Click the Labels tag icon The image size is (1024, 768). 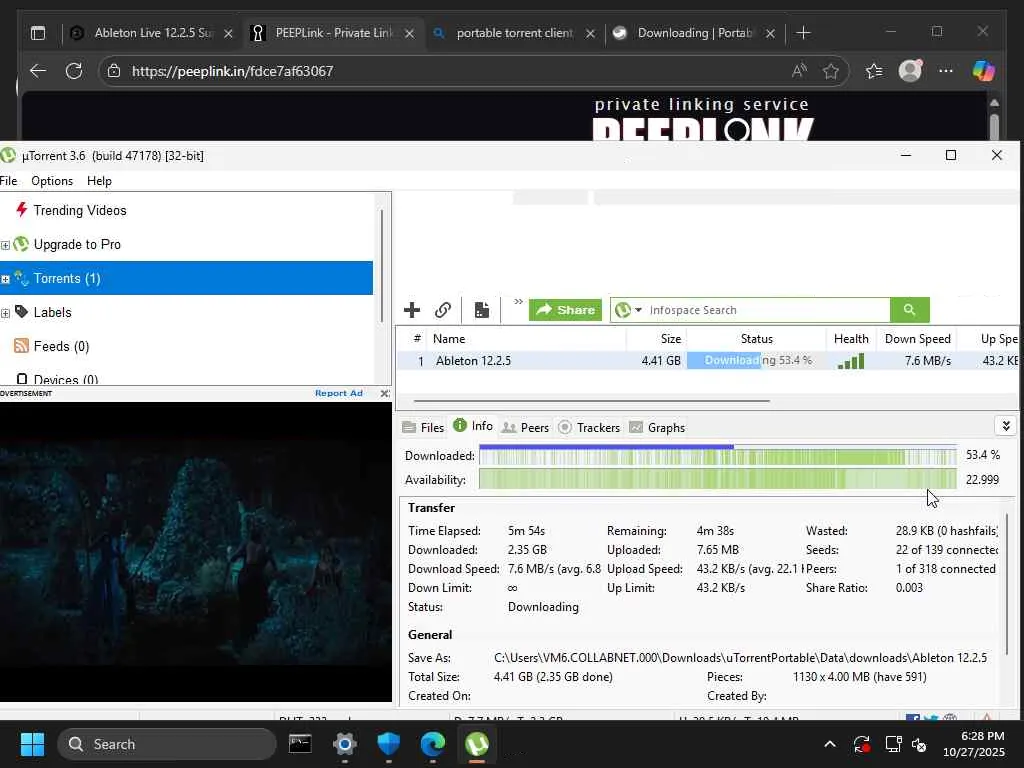click(x=22, y=312)
